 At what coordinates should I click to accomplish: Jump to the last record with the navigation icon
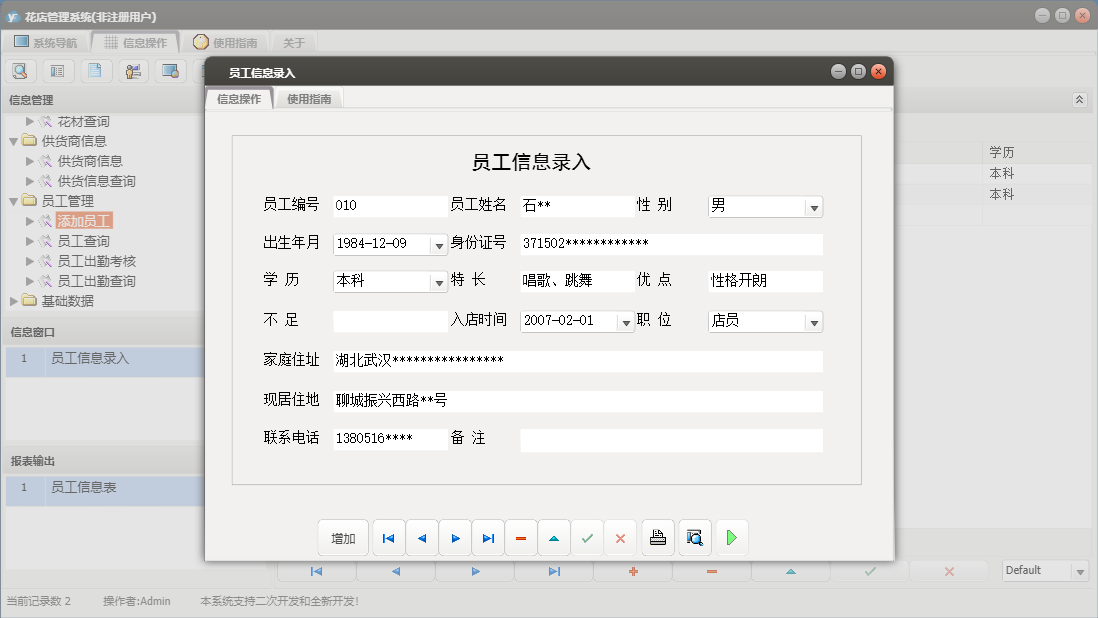[488, 537]
